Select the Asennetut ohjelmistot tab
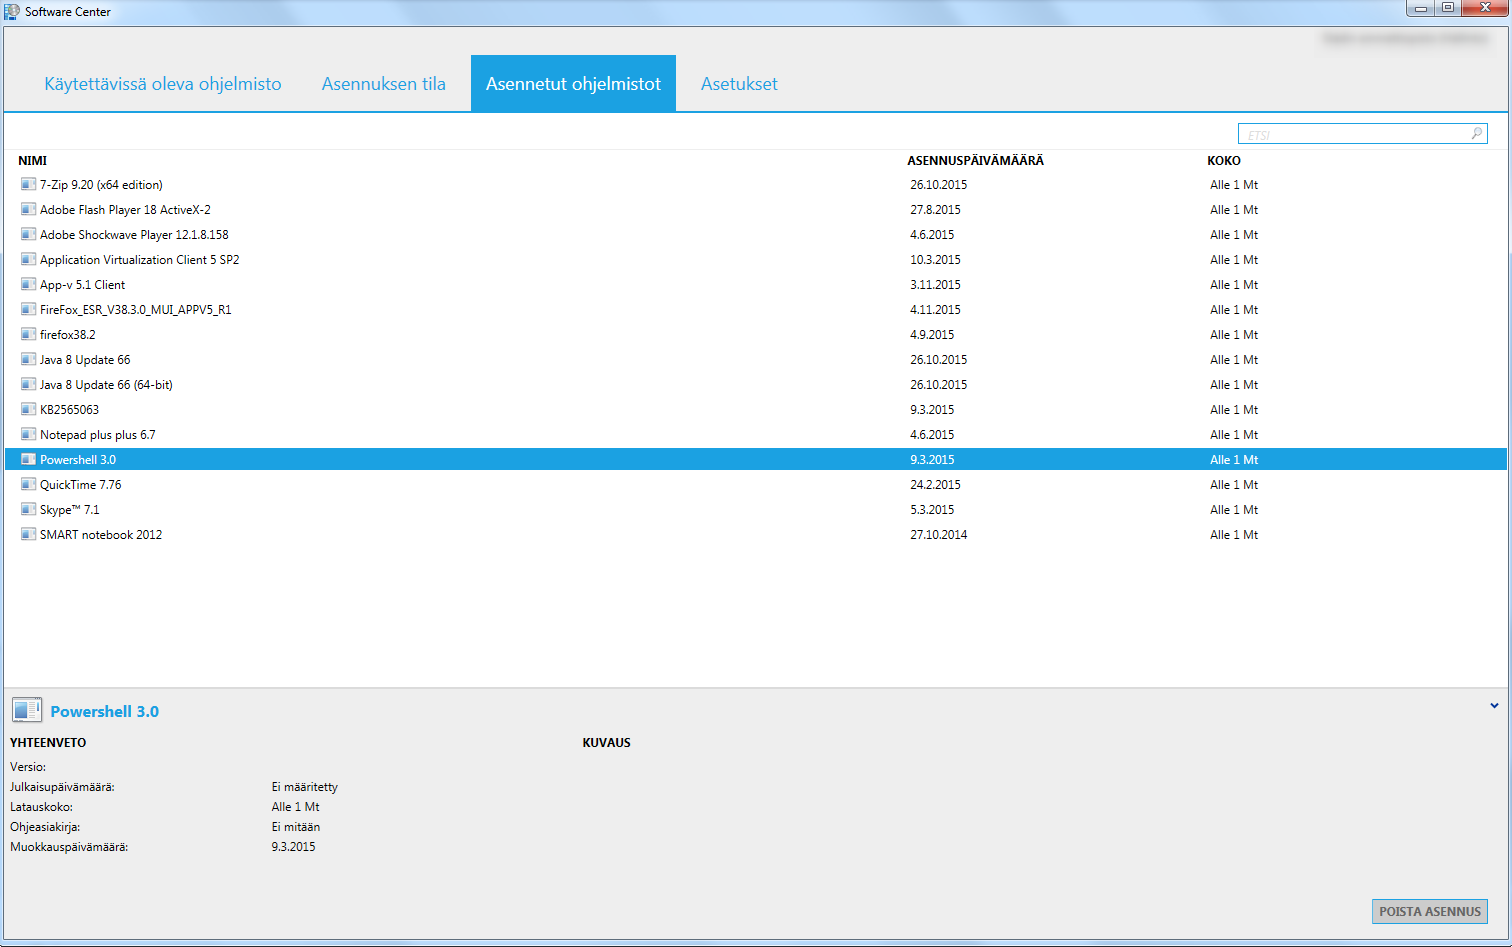Viewport: 1512px width, 947px height. pyautogui.click(x=573, y=84)
